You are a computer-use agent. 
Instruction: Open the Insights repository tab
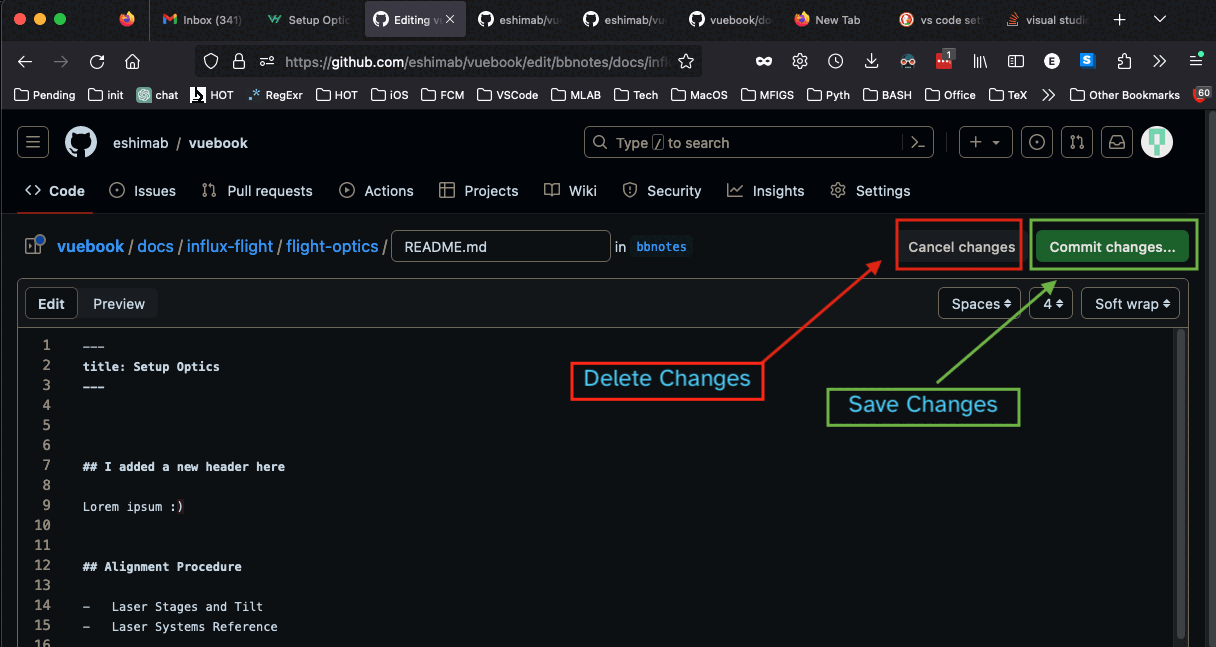tap(766, 191)
